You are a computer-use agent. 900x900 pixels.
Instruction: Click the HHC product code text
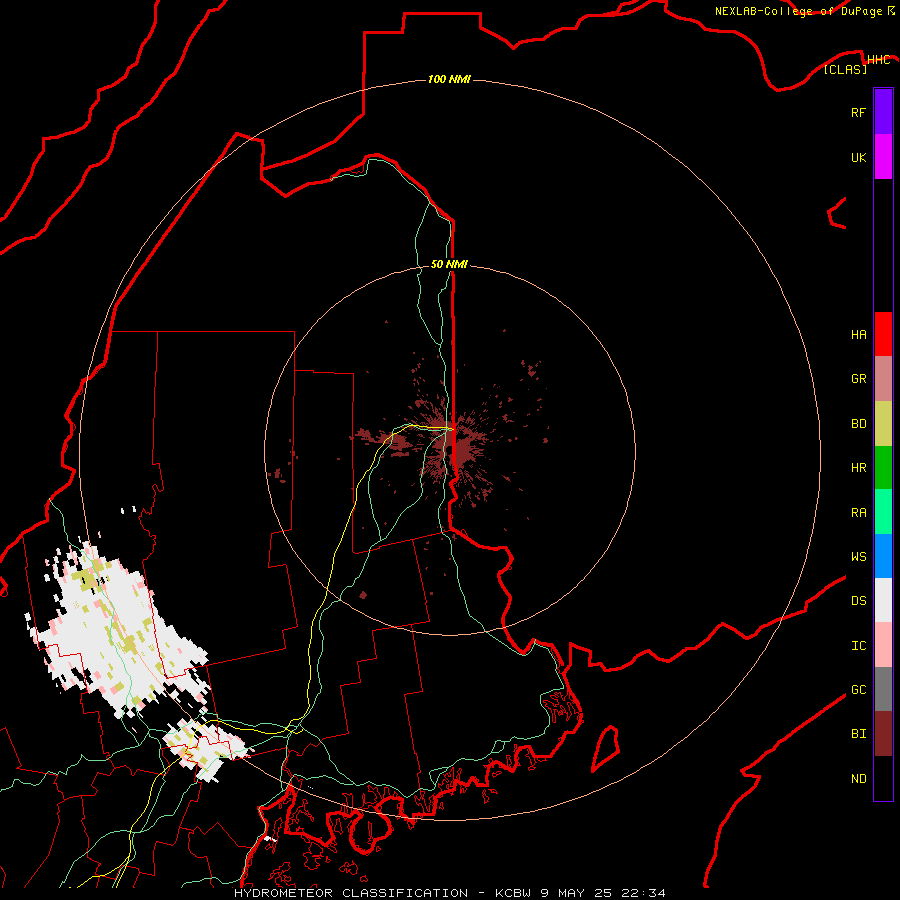pos(879,60)
